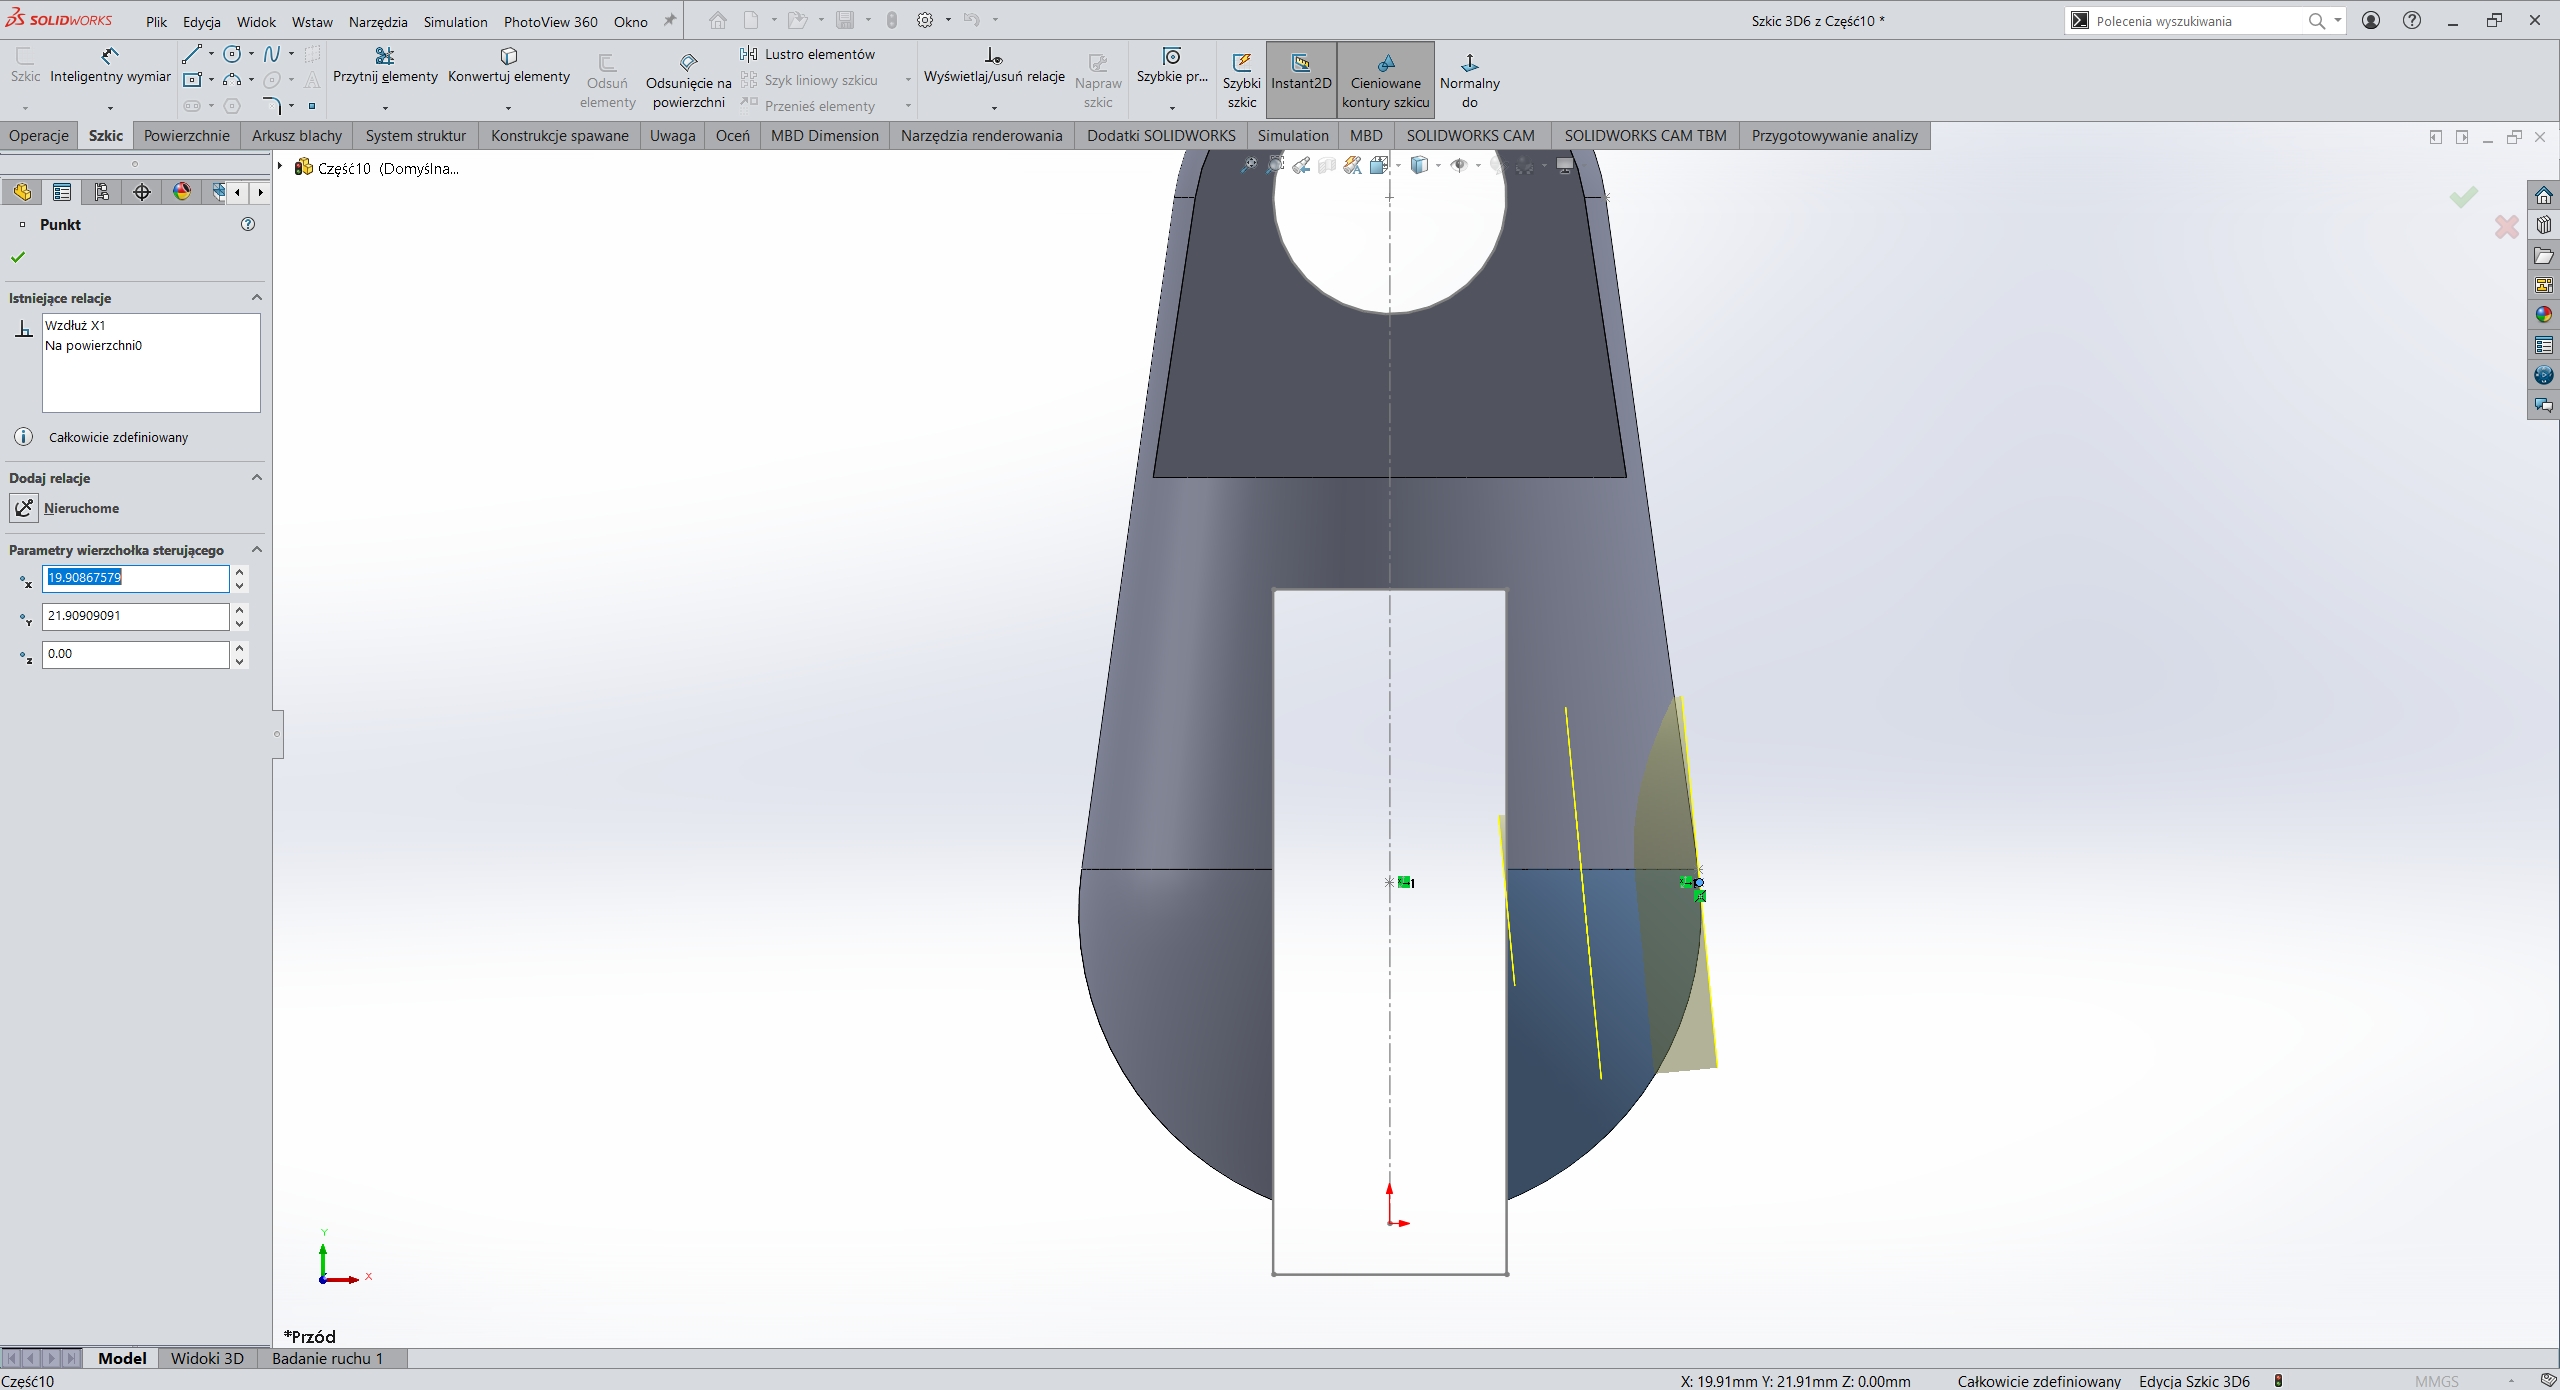Click Lustro elementów mirror tool
Image resolution: width=2560 pixels, height=1390 pixels.
tap(808, 54)
